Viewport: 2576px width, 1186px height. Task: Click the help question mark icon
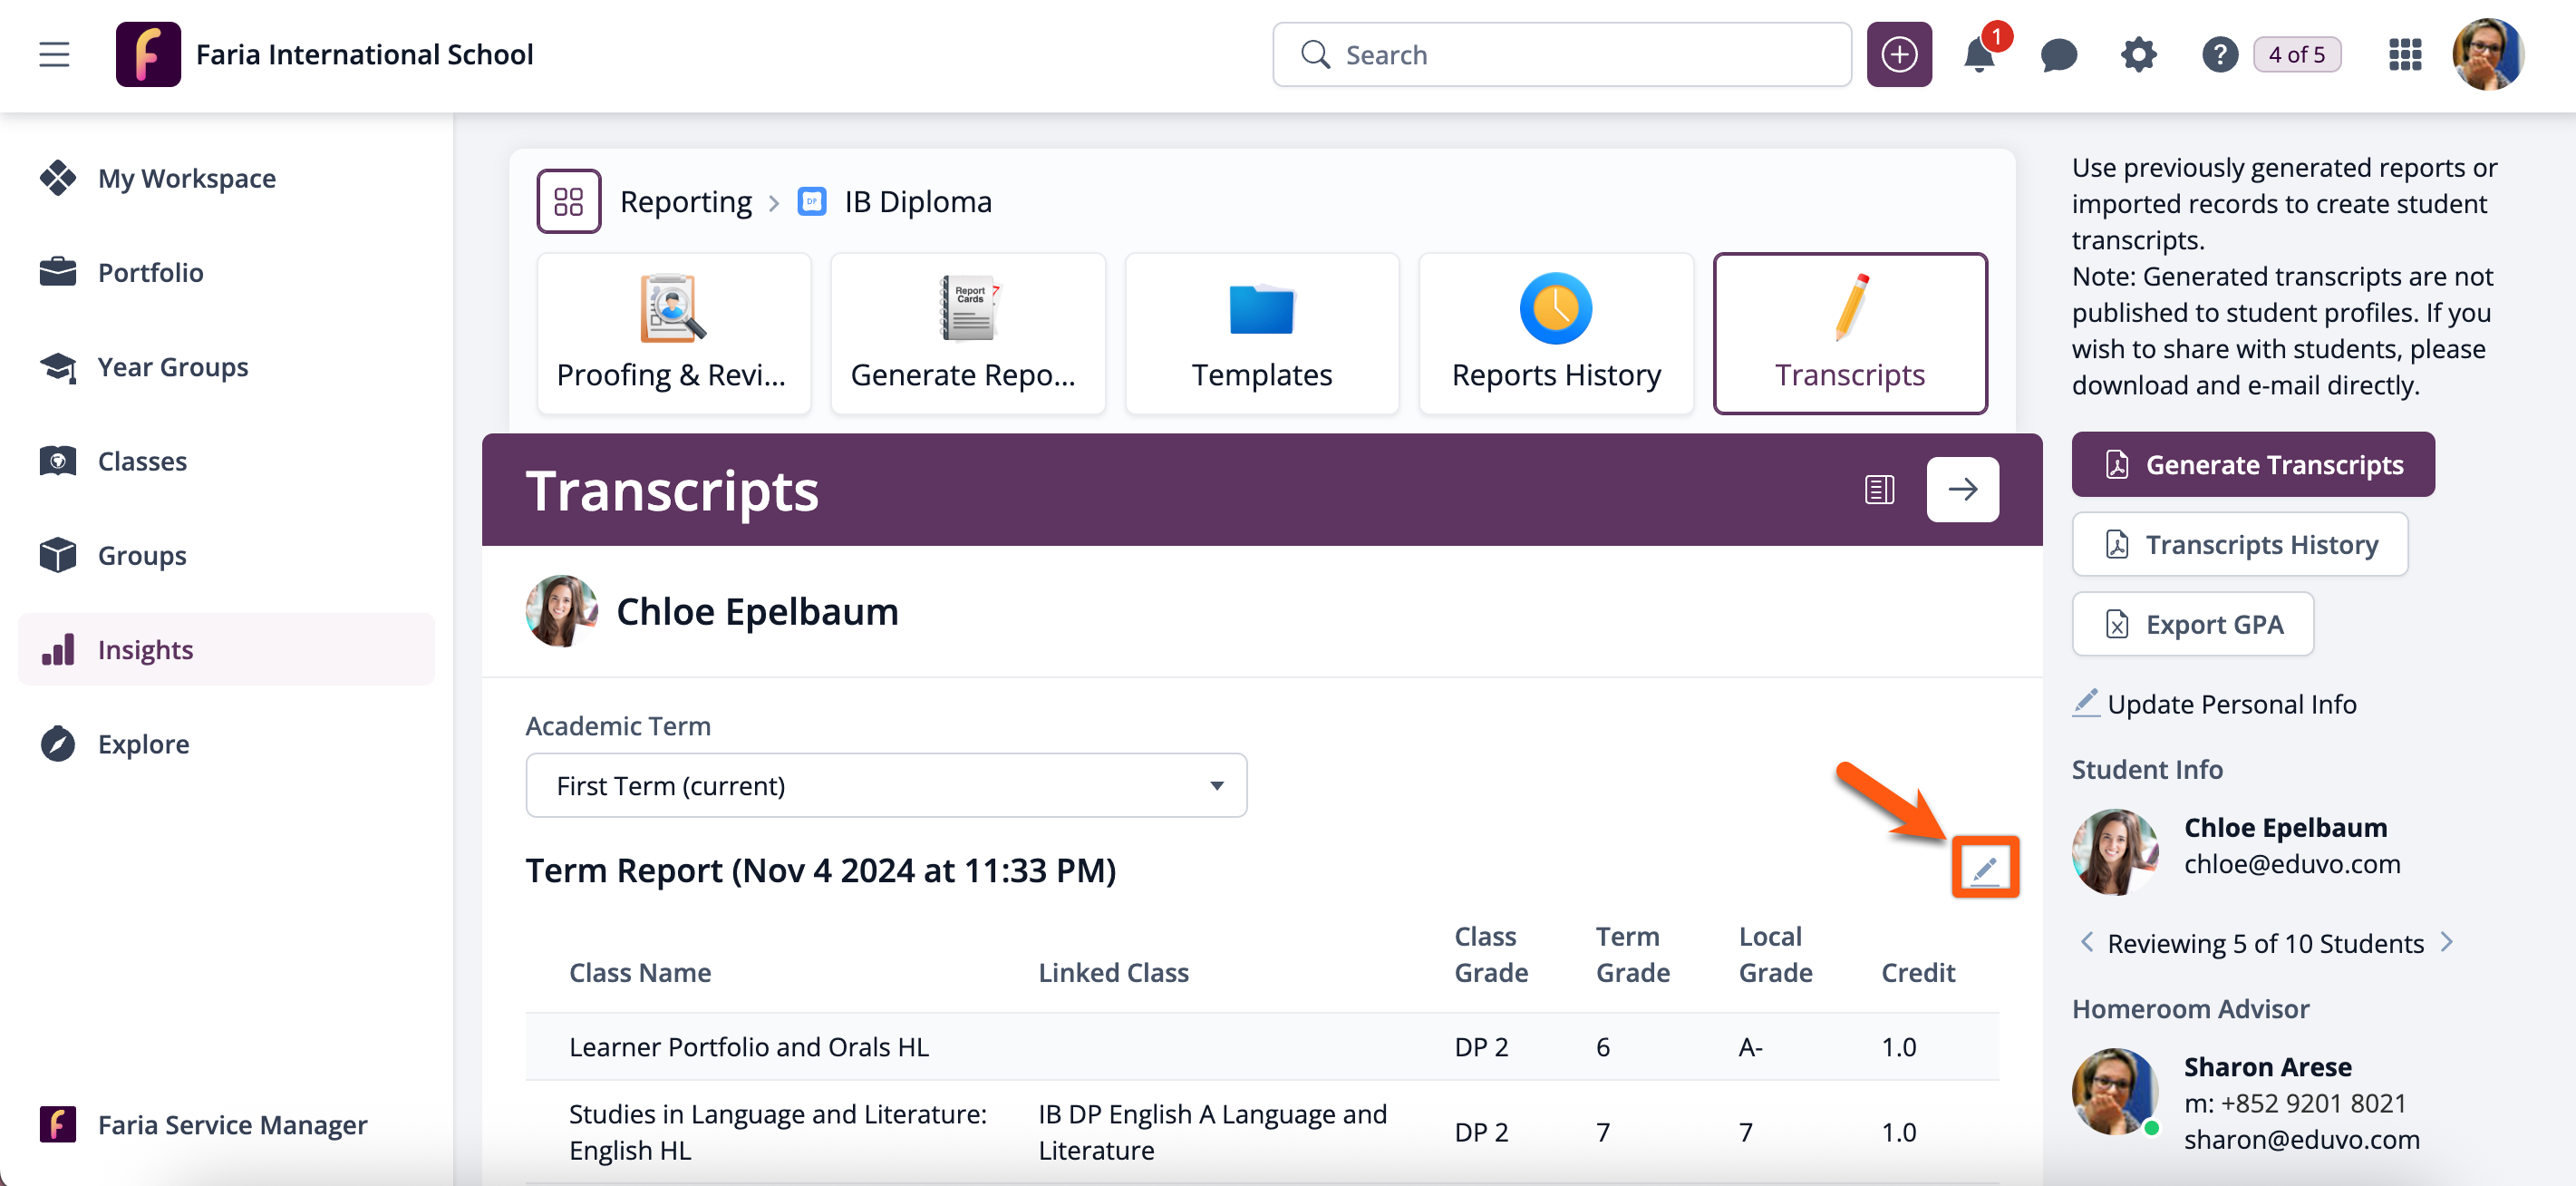click(x=2218, y=54)
